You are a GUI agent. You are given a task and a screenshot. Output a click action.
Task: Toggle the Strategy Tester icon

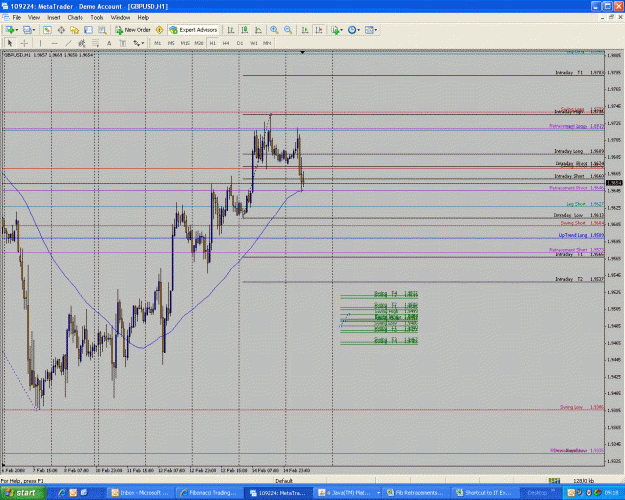pos(102,30)
